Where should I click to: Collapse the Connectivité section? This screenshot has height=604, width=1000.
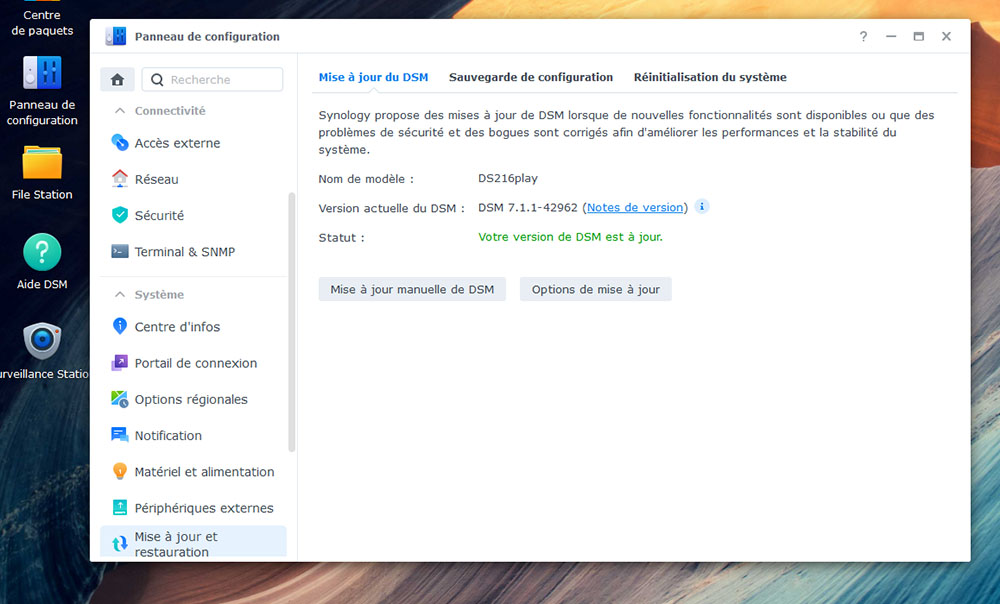pos(121,111)
